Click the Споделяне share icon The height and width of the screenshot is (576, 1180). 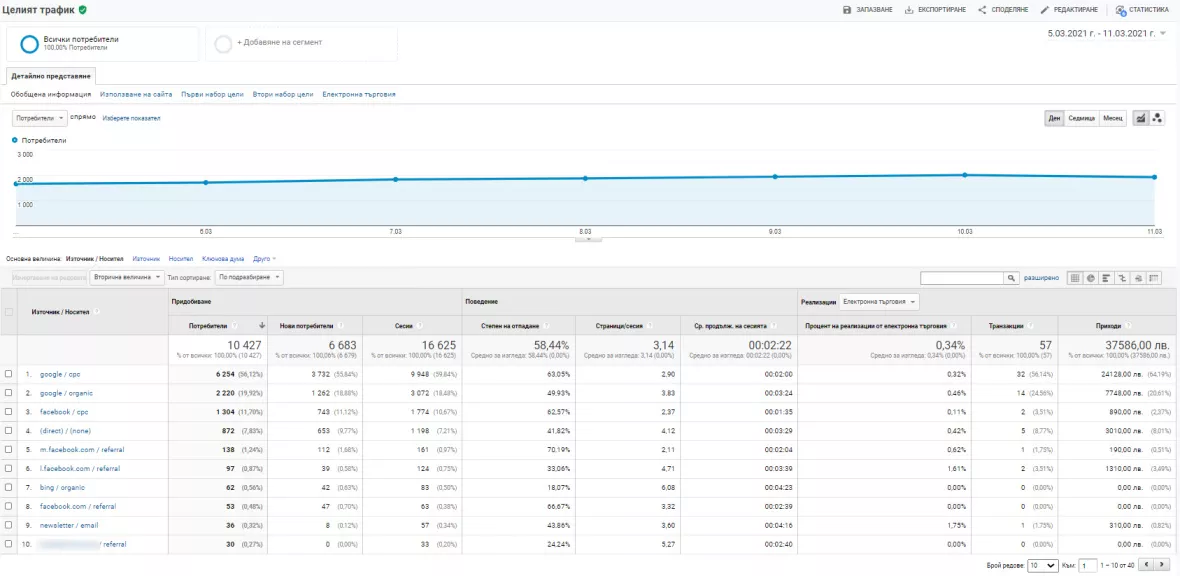pyautogui.click(x=982, y=10)
